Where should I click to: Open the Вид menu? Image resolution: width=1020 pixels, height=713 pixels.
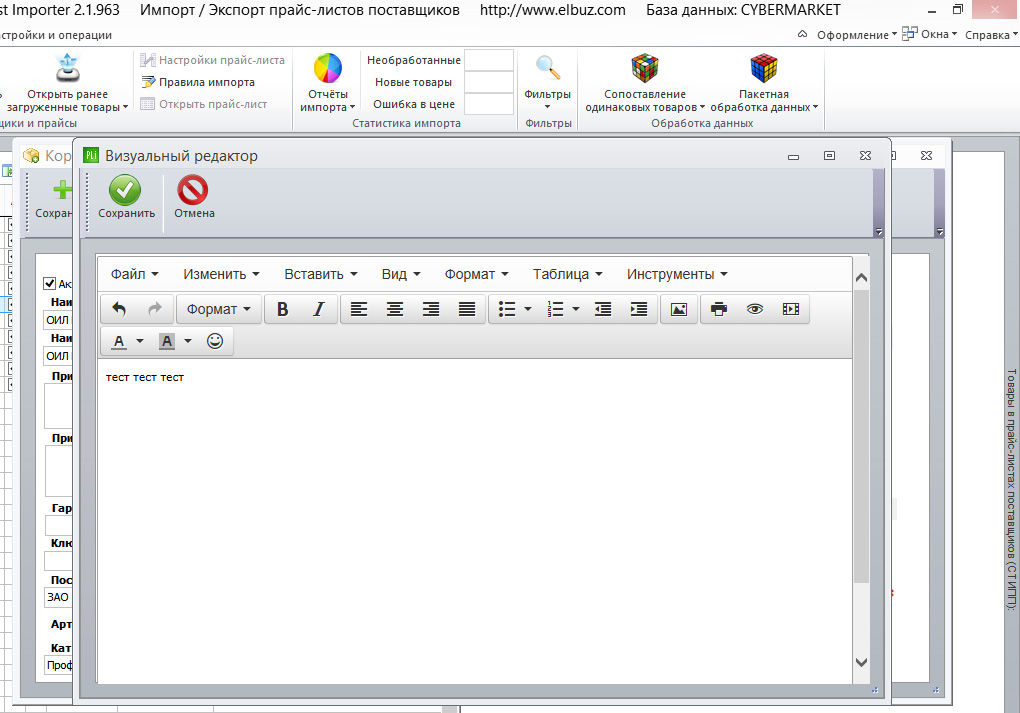(401, 275)
